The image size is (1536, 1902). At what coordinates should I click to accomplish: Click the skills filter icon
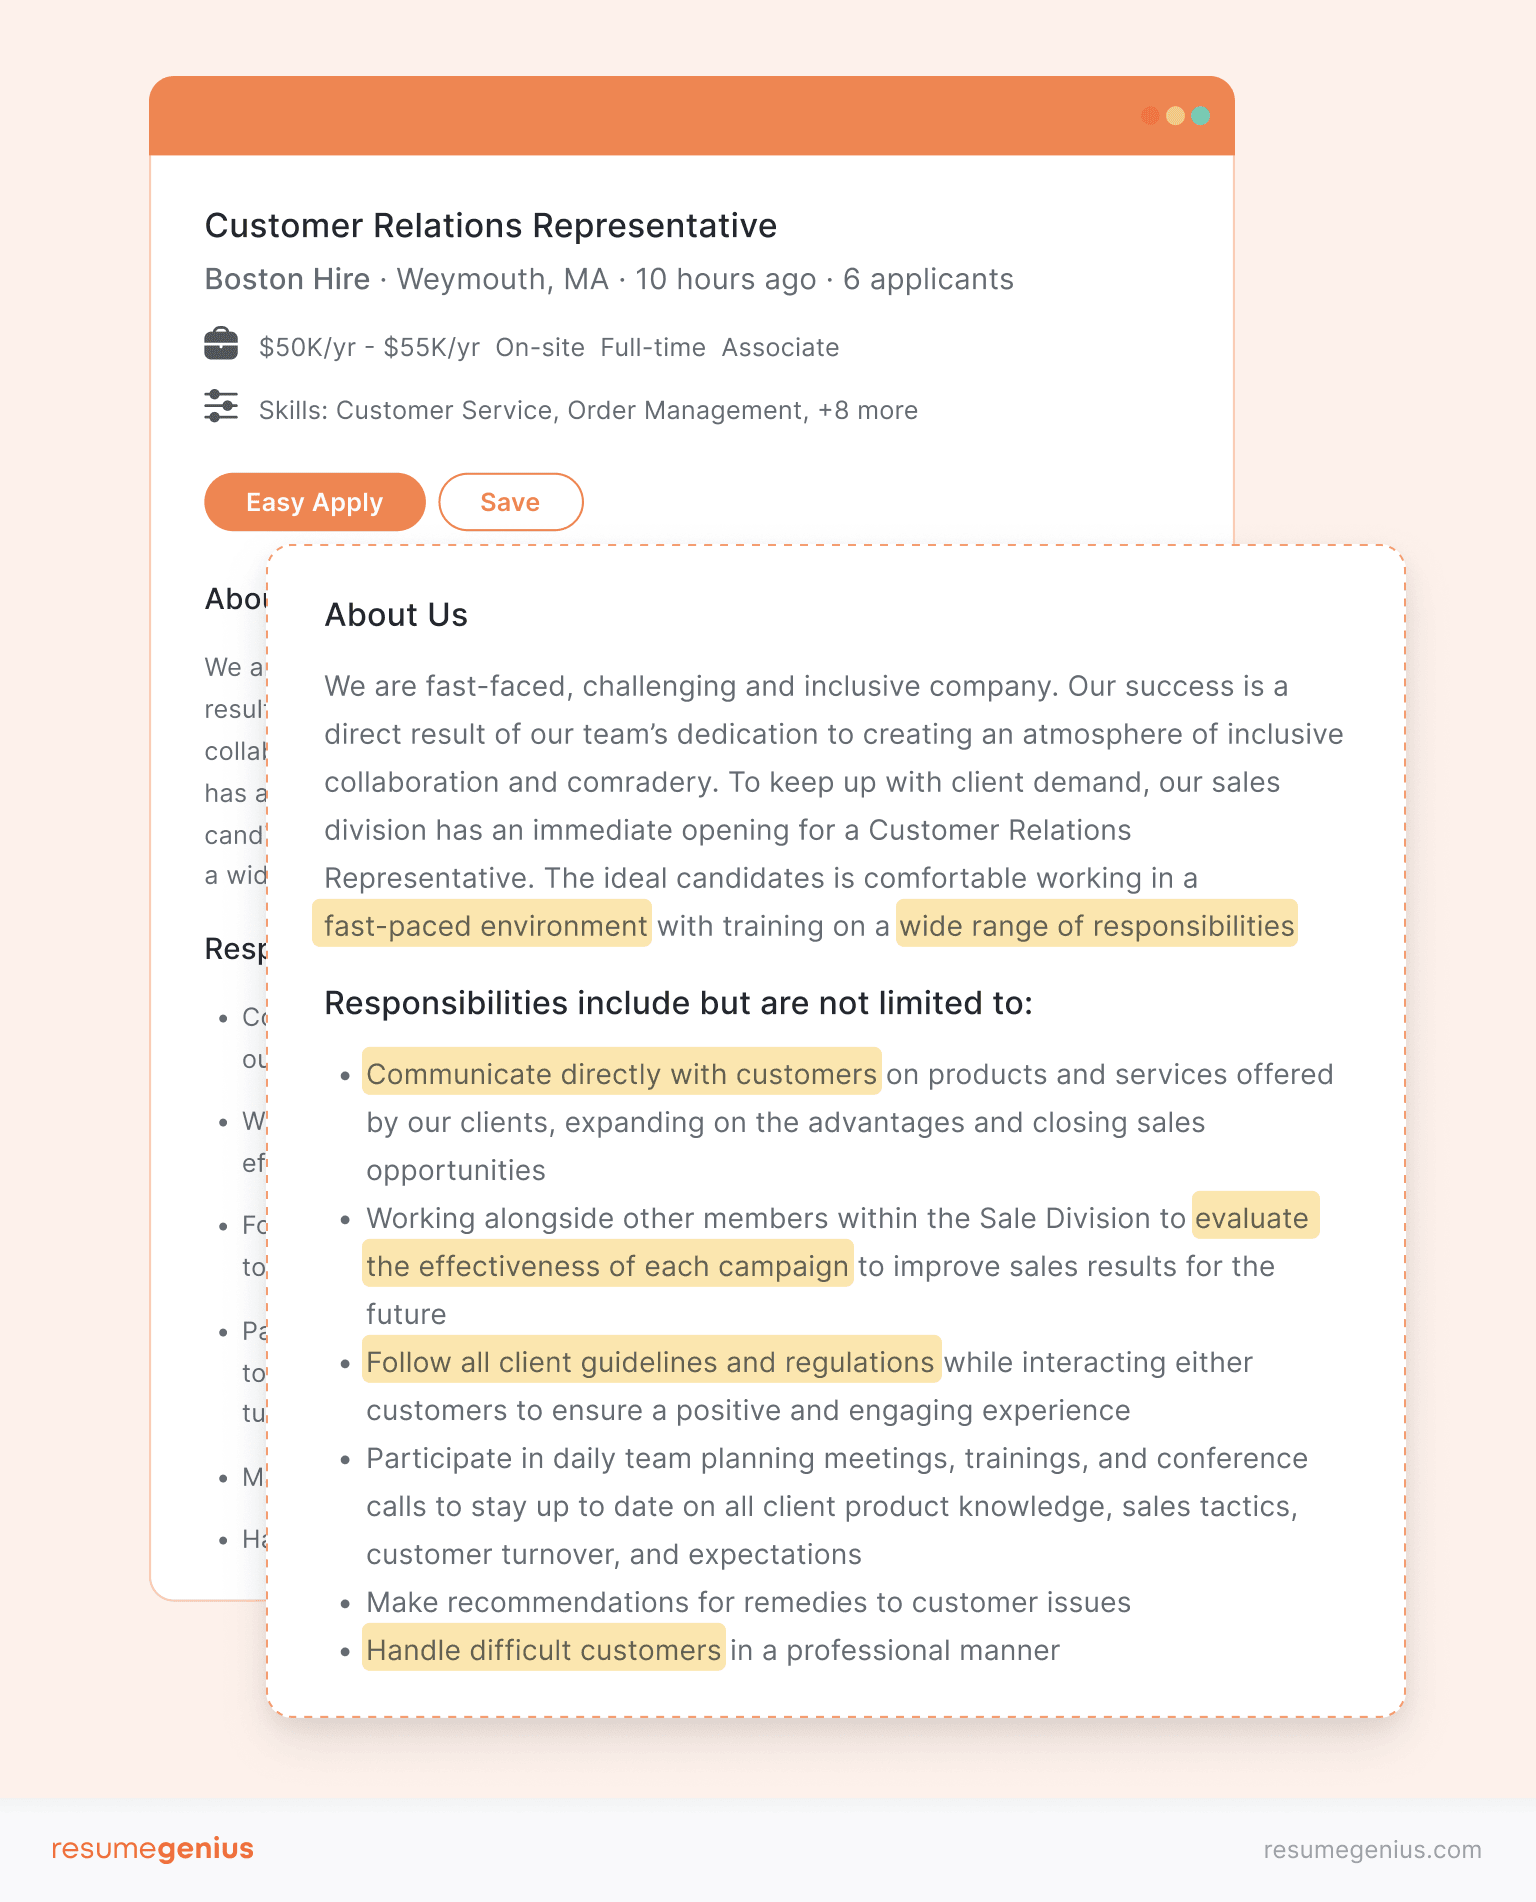[x=222, y=405]
